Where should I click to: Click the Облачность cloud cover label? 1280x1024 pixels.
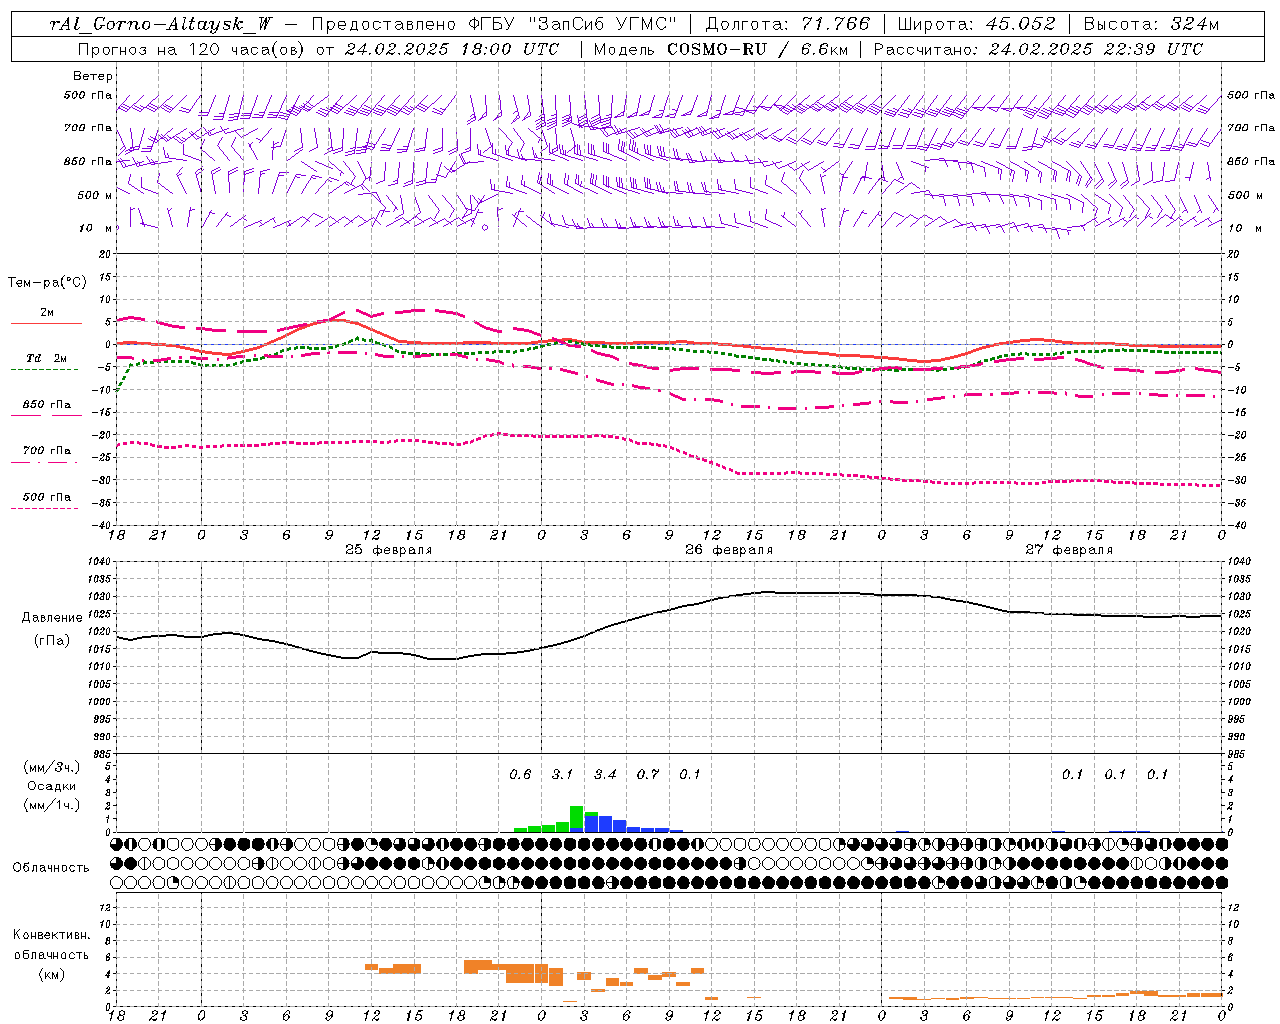coord(51,868)
